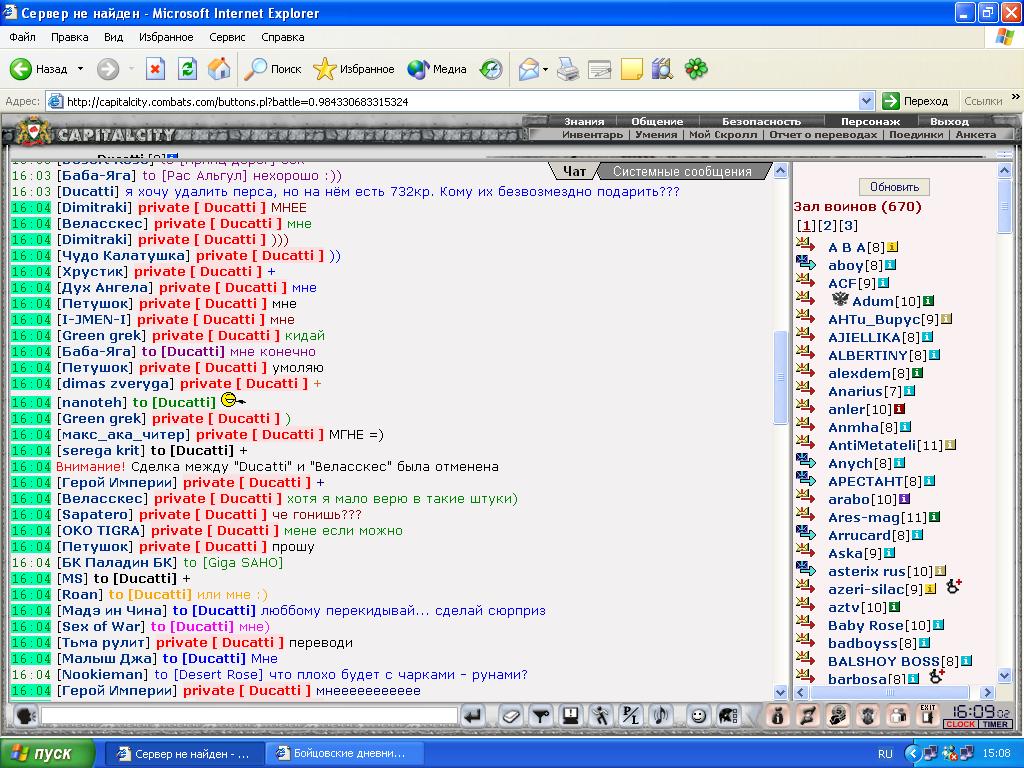Open the Вид menu
Viewport: 1024px width, 768px height.
[x=113, y=37]
